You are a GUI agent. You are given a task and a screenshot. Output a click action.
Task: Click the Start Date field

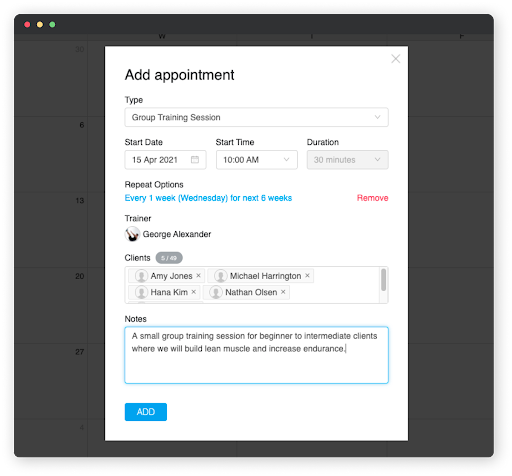click(x=165, y=160)
